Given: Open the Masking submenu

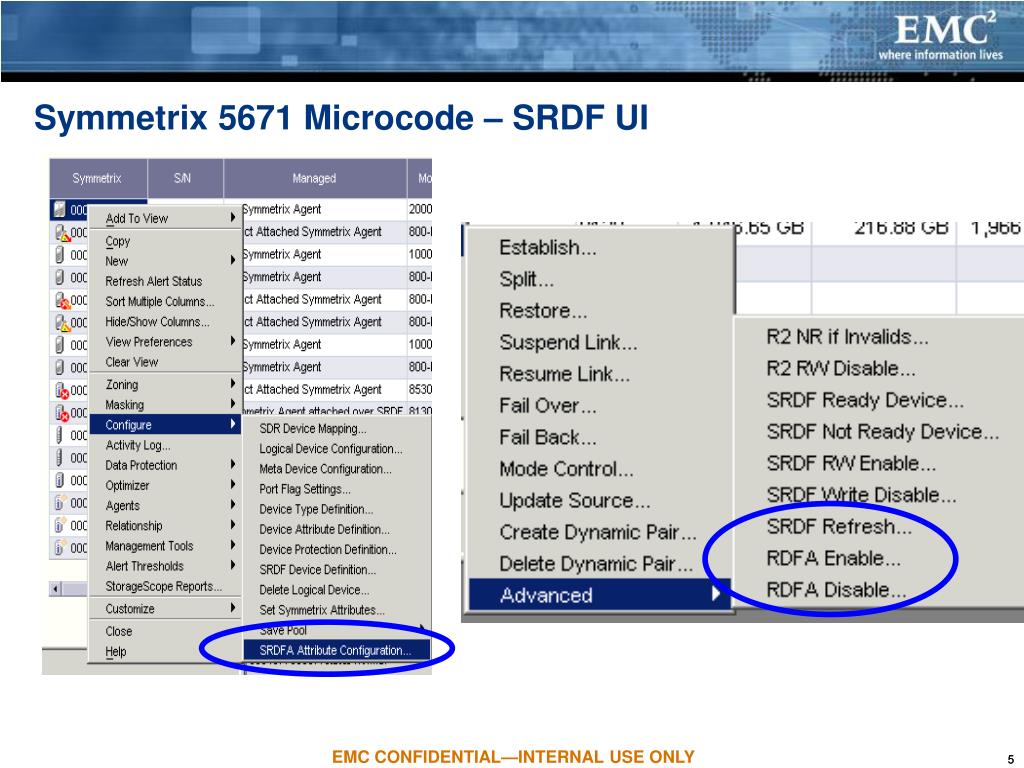Looking at the screenshot, I should (165, 405).
